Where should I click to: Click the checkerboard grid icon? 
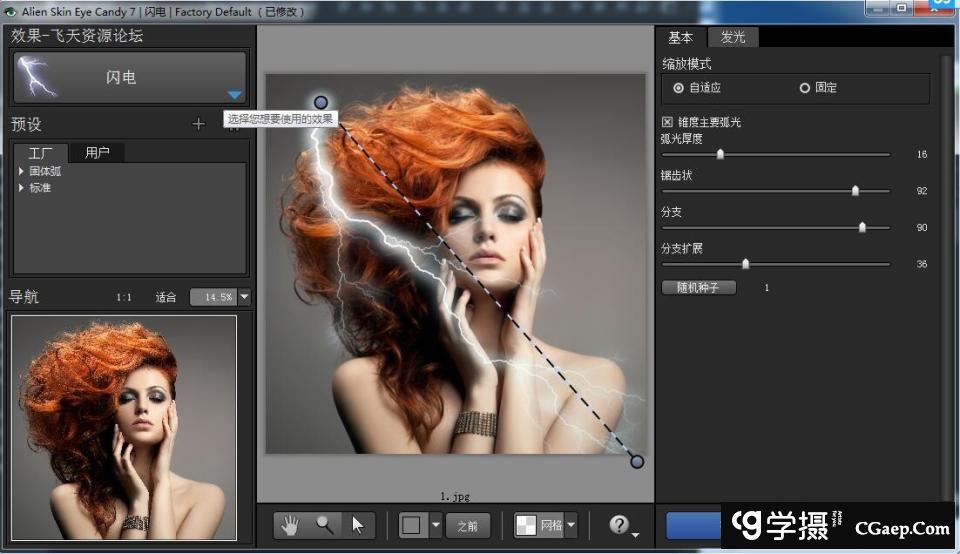[526, 525]
